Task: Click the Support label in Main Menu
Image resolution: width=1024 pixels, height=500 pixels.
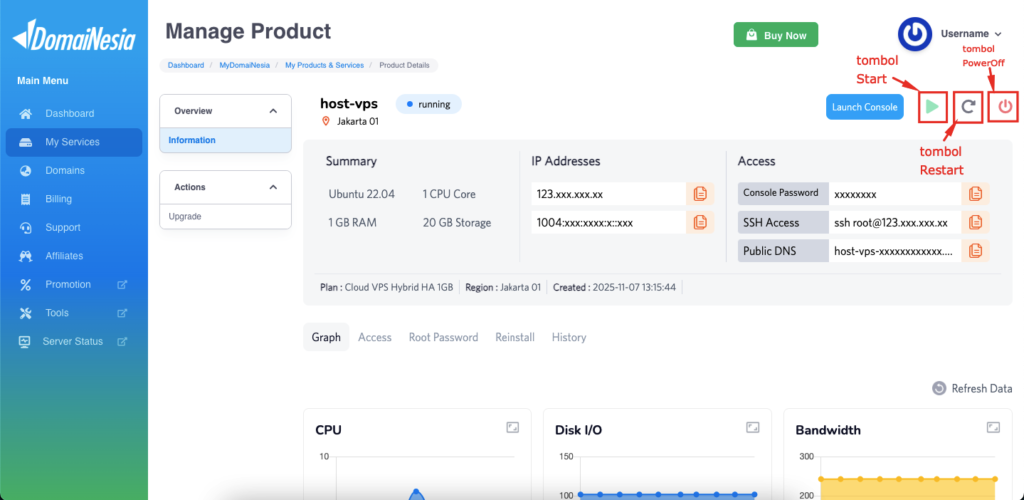Action: tap(63, 228)
